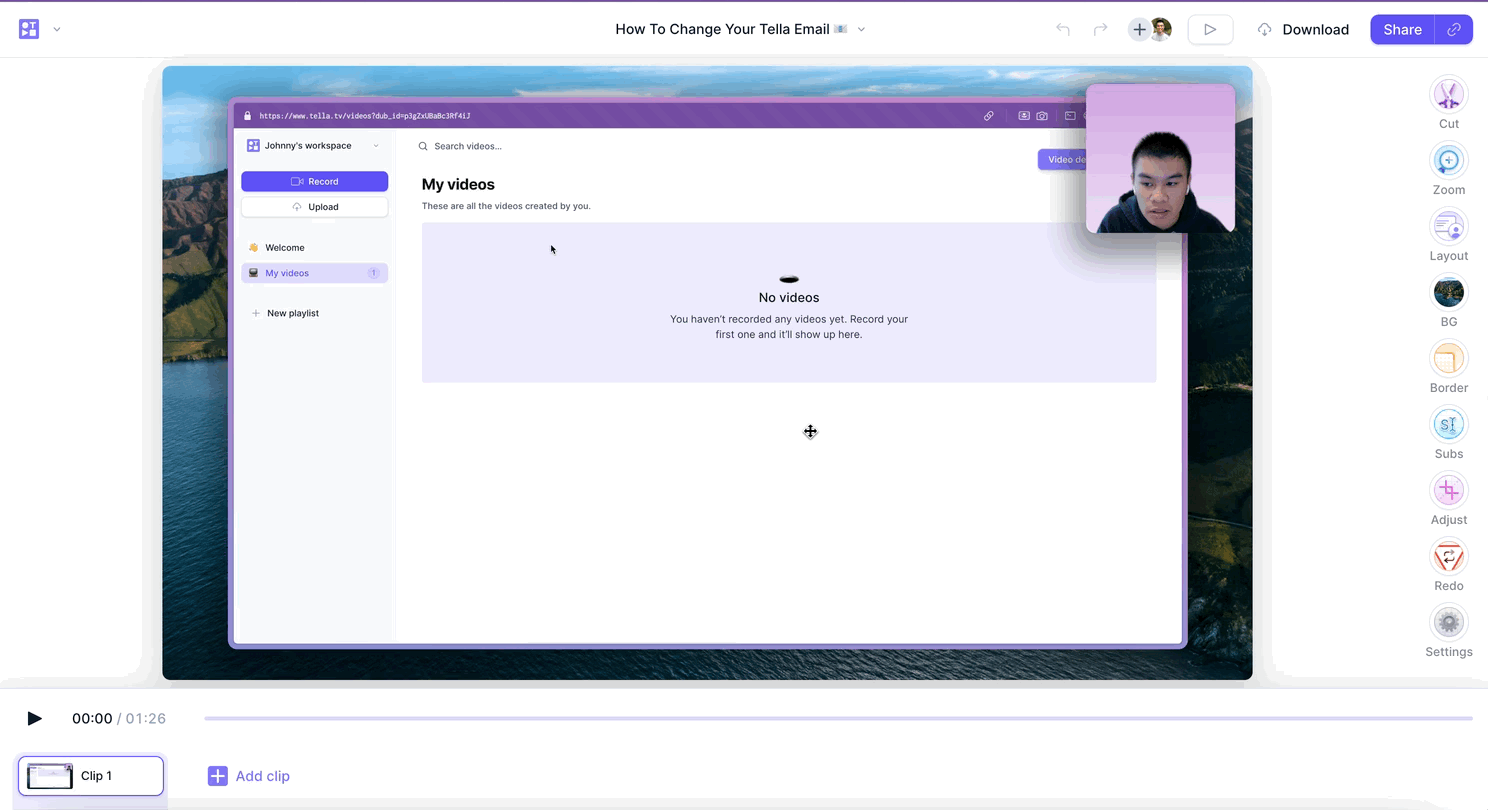Click the Add clip plus icon
The height and width of the screenshot is (810, 1488).
[217, 776]
